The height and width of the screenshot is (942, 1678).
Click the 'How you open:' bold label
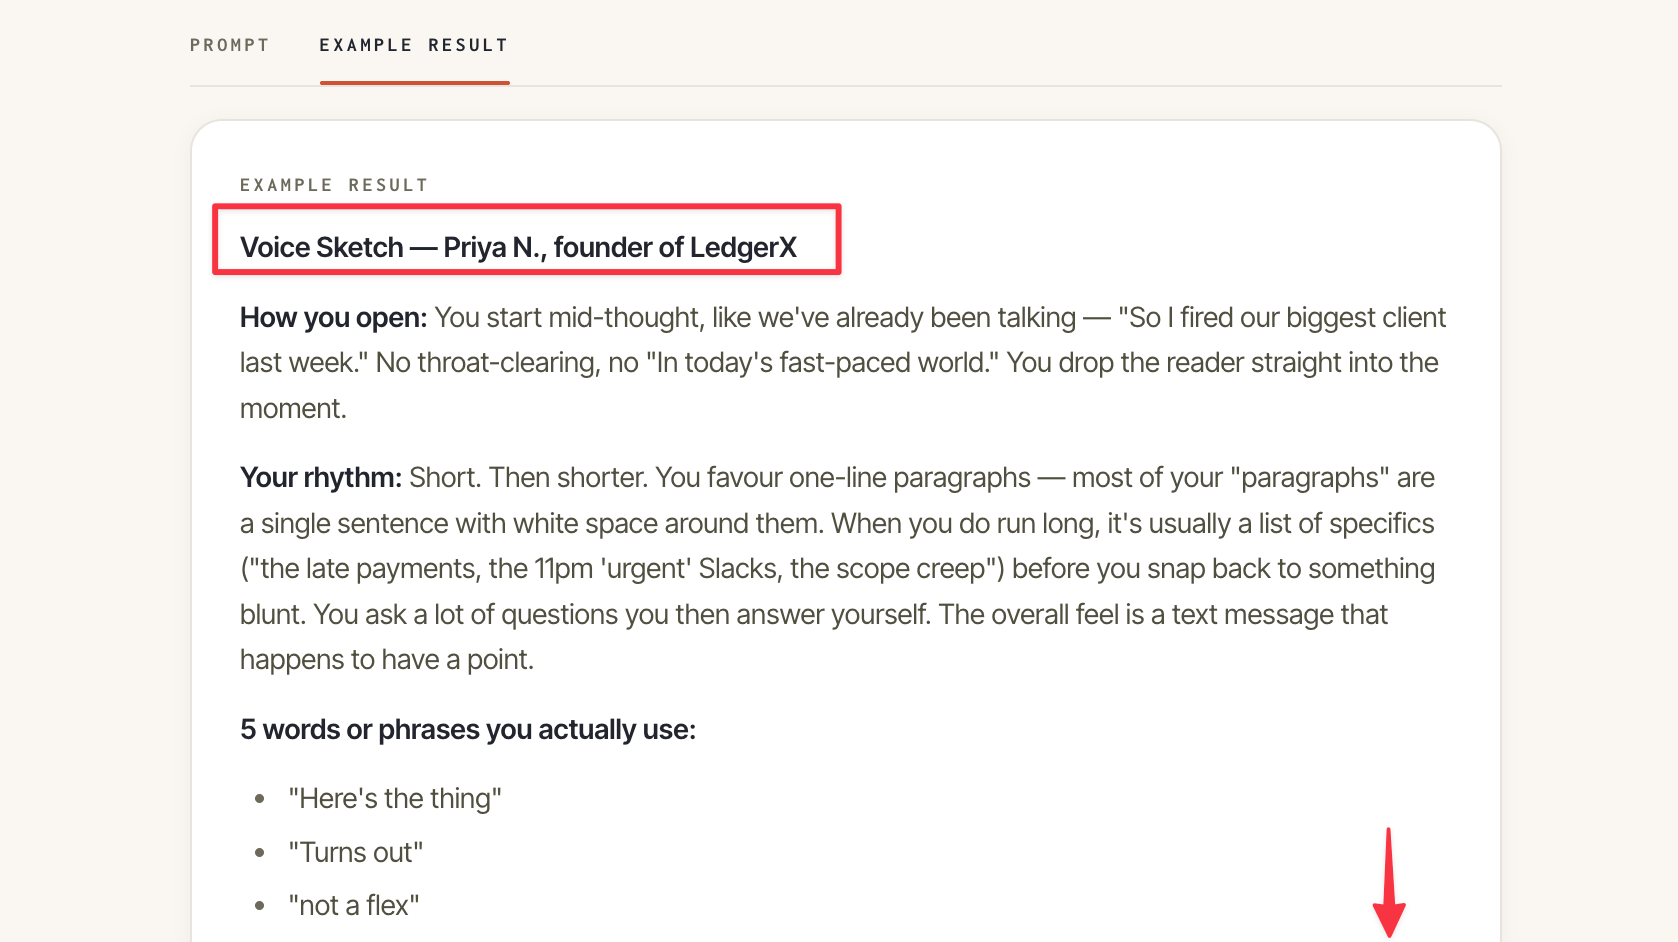pyautogui.click(x=334, y=318)
